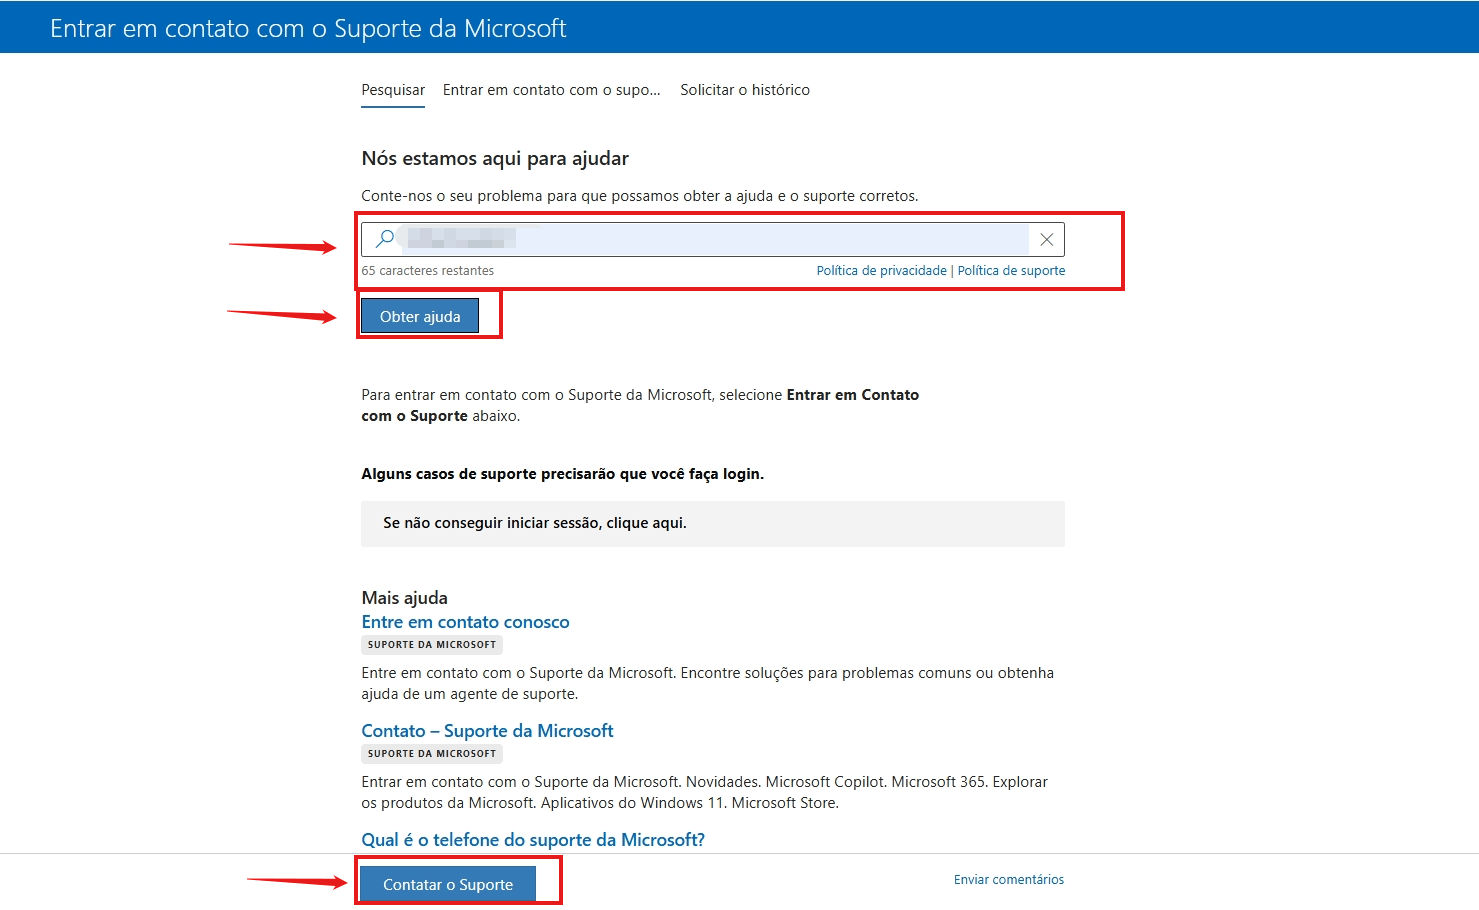Click the "Obter ajuda" button
1479x910 pixels.
(x=419, y=315)
